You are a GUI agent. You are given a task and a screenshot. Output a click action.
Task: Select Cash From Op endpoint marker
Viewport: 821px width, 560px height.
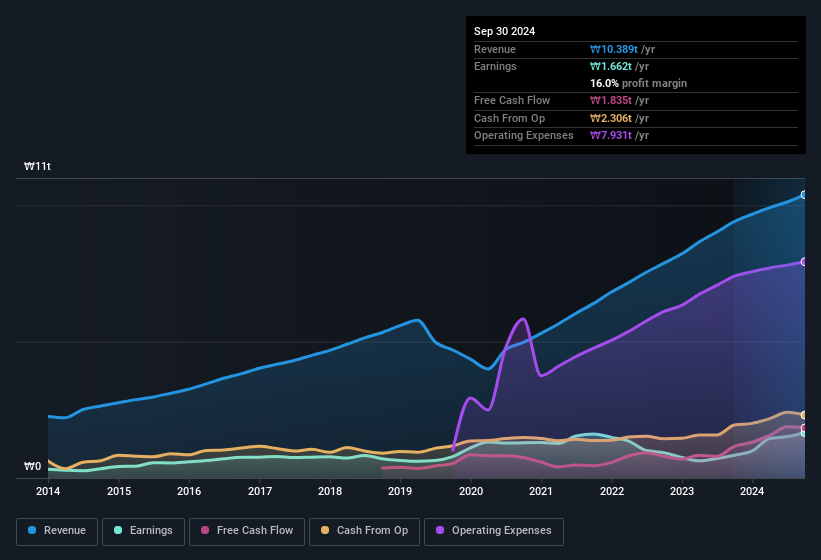tap(804, 415)
